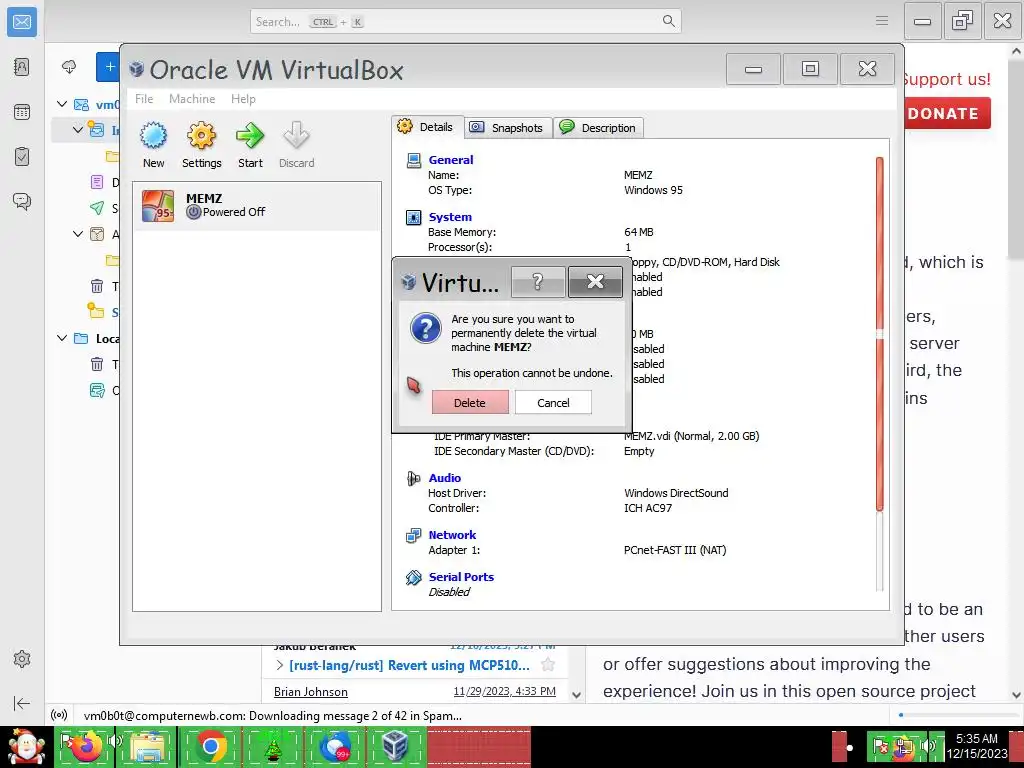
Task: Open the Machine menu in VirtualBox
Action: click(192, 99)
